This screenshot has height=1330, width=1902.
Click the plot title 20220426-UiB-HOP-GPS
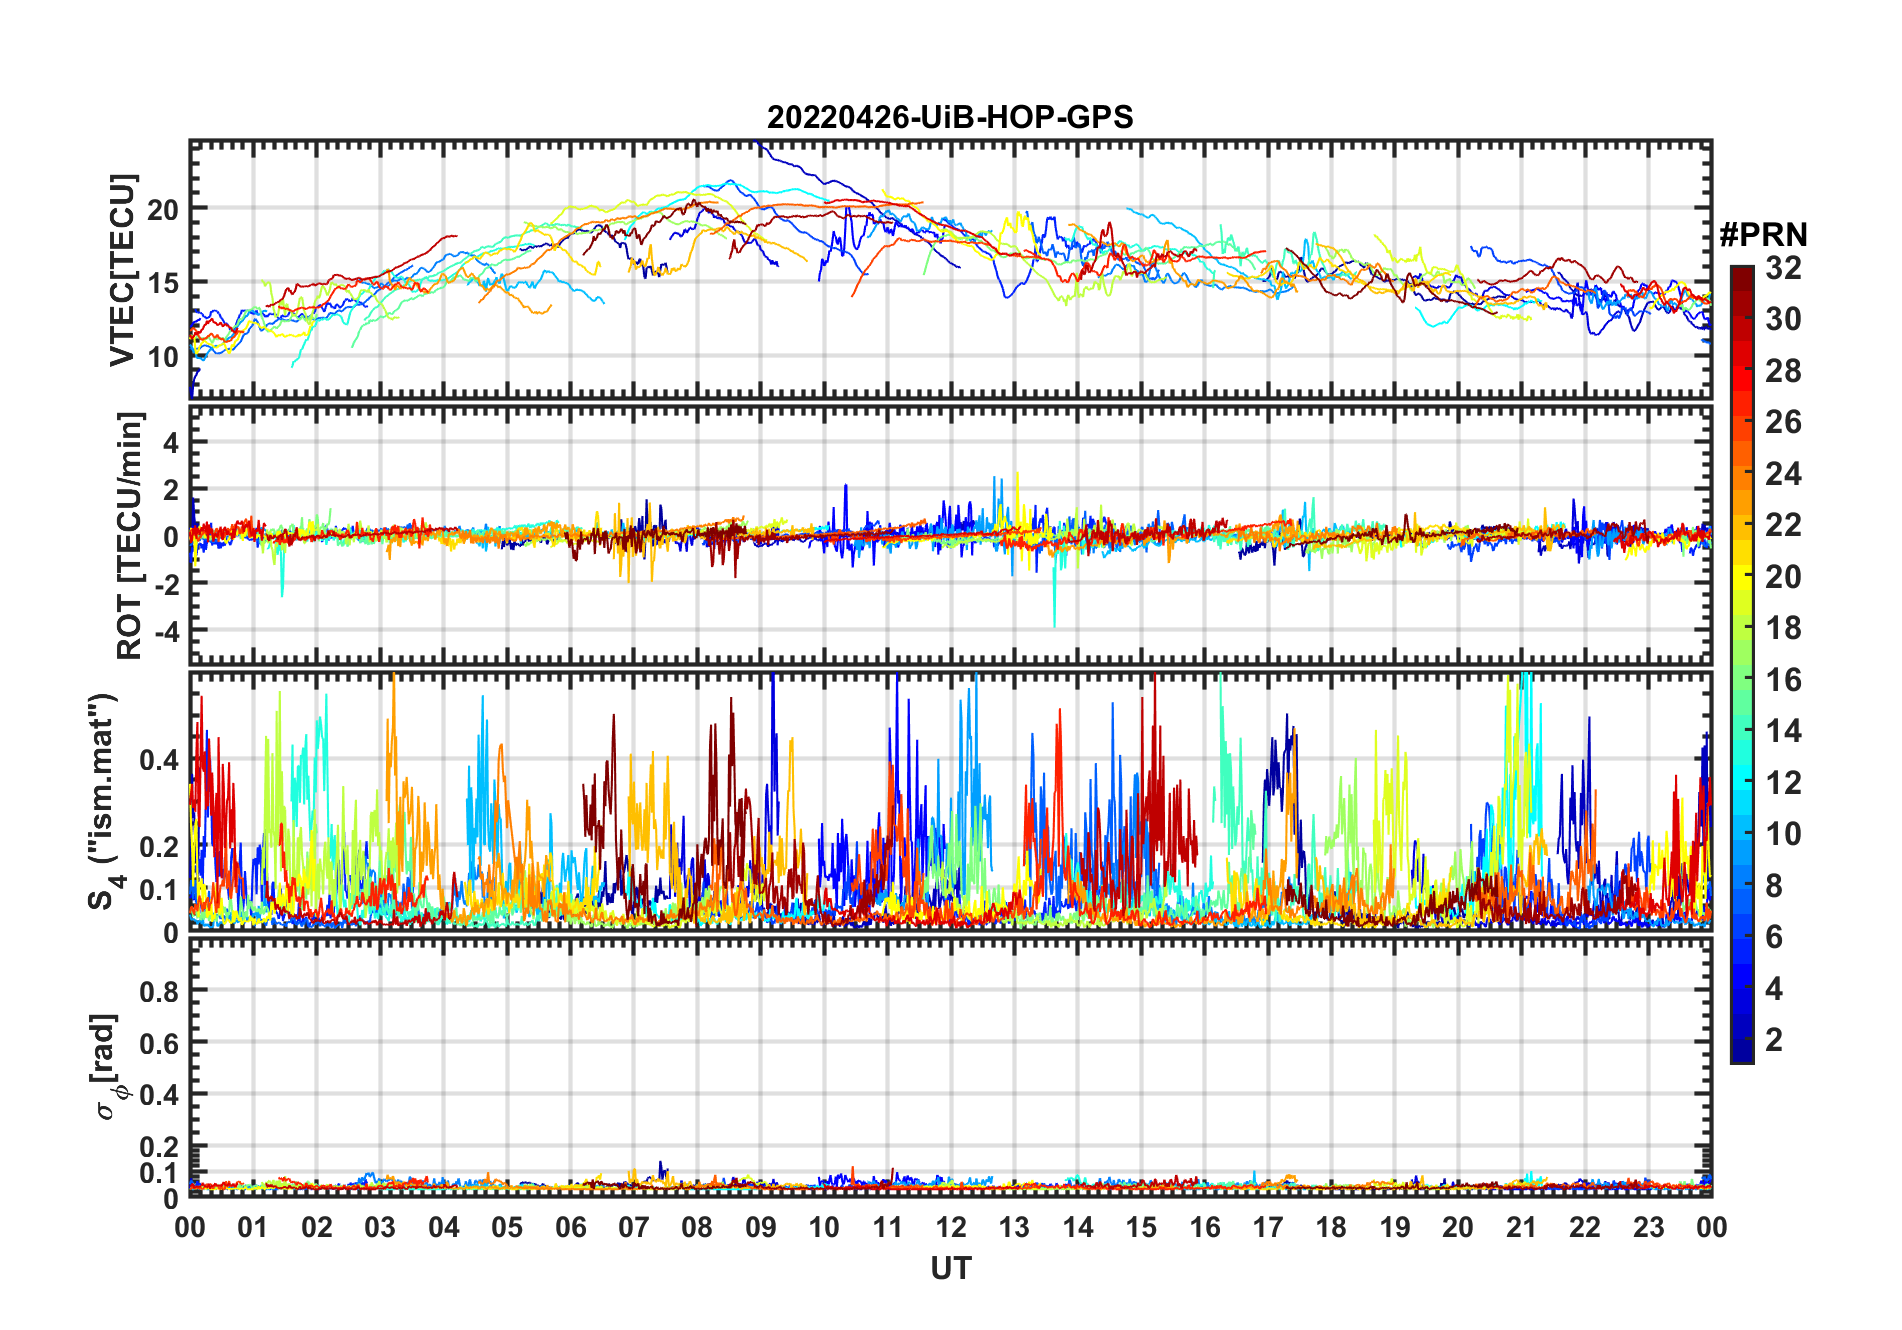[950, 117]
